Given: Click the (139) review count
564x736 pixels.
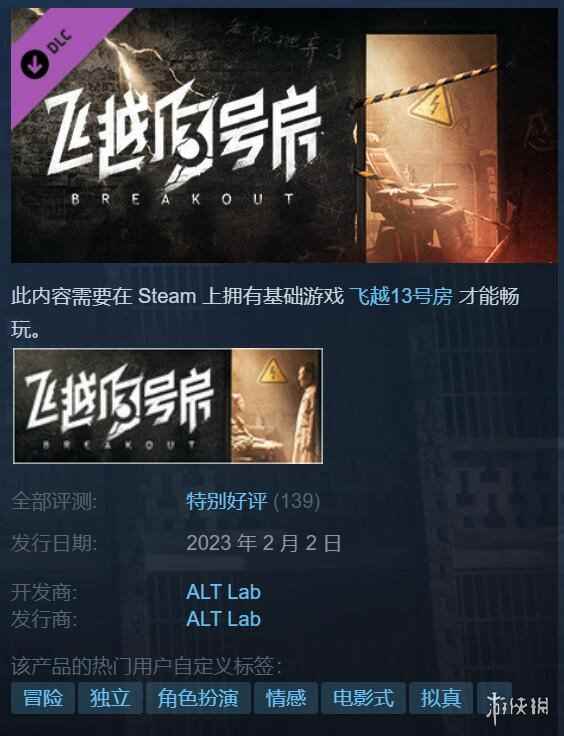Looking at the screenshot, I should [x=297, y=501].
